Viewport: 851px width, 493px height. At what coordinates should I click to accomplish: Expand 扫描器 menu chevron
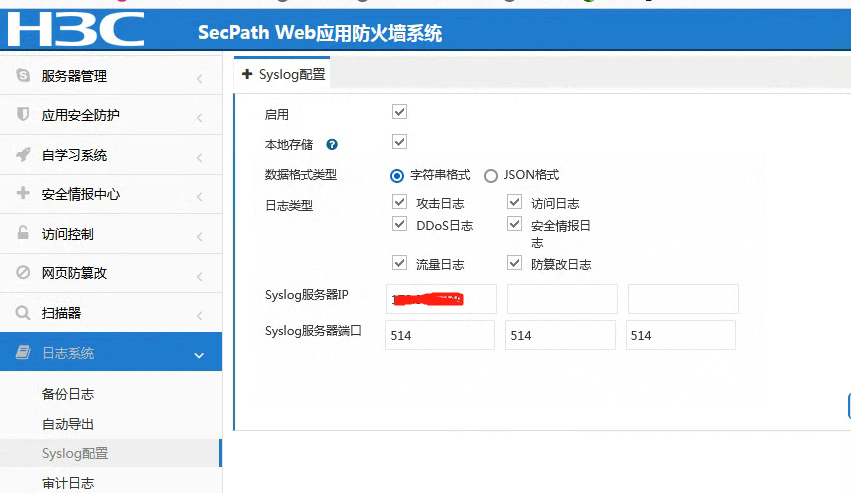click(x=199, y=315)
